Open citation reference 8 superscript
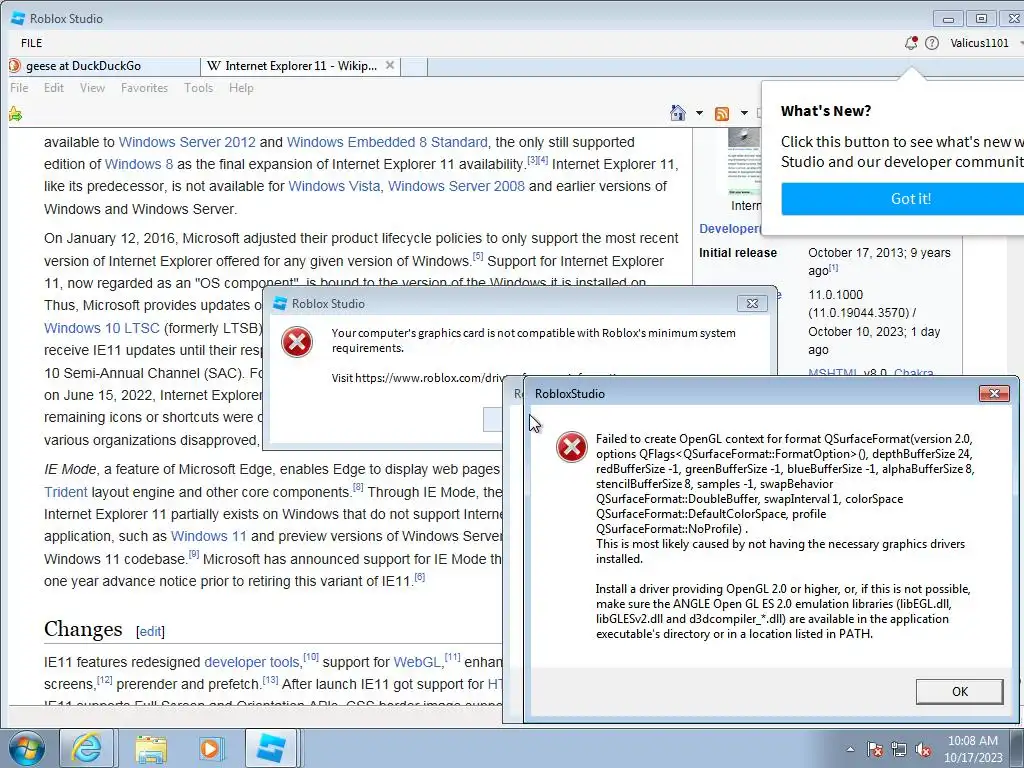The width and height of the screenshot is (1024, 768). [358, 487]
